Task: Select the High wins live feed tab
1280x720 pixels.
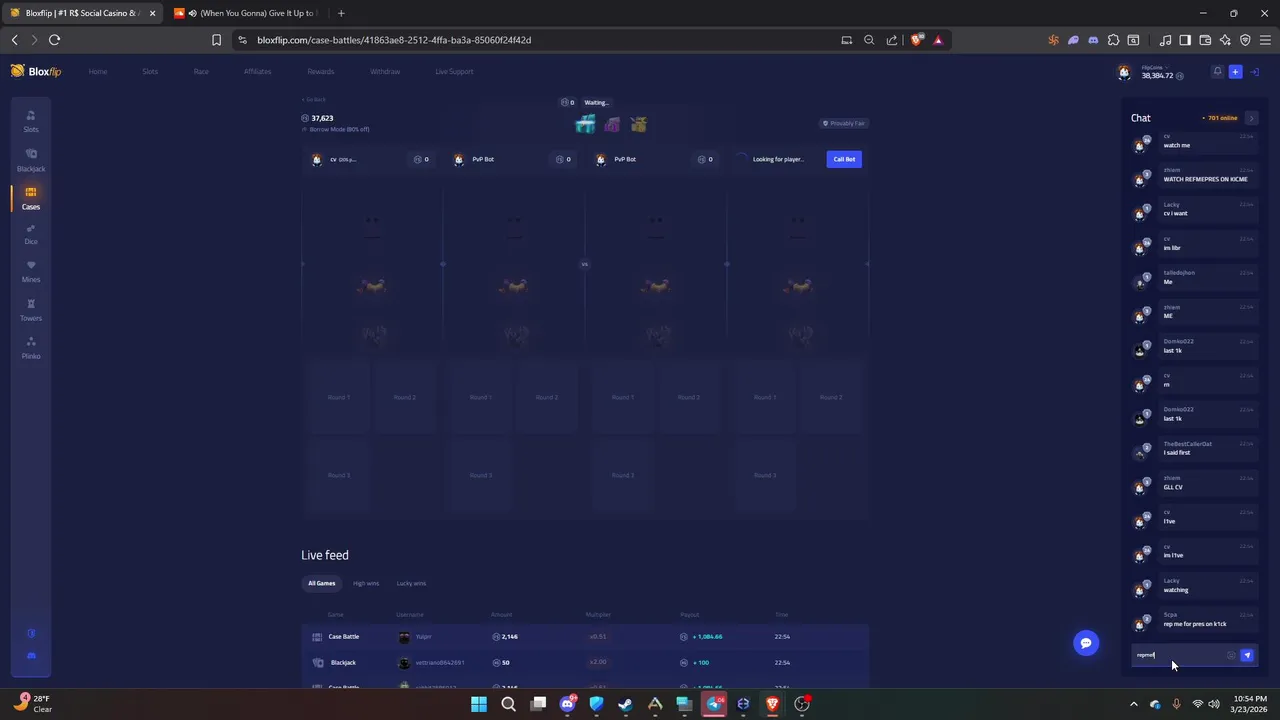Action: tap(366, 583)
